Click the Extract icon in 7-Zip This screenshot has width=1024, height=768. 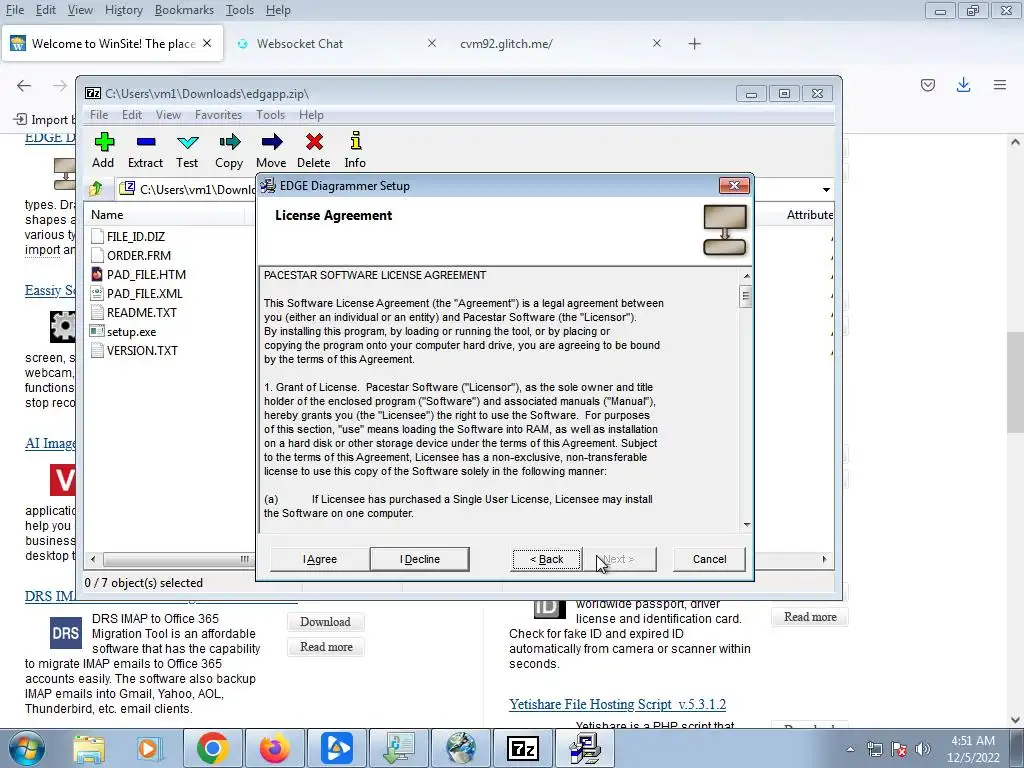[x=145, y=150]
